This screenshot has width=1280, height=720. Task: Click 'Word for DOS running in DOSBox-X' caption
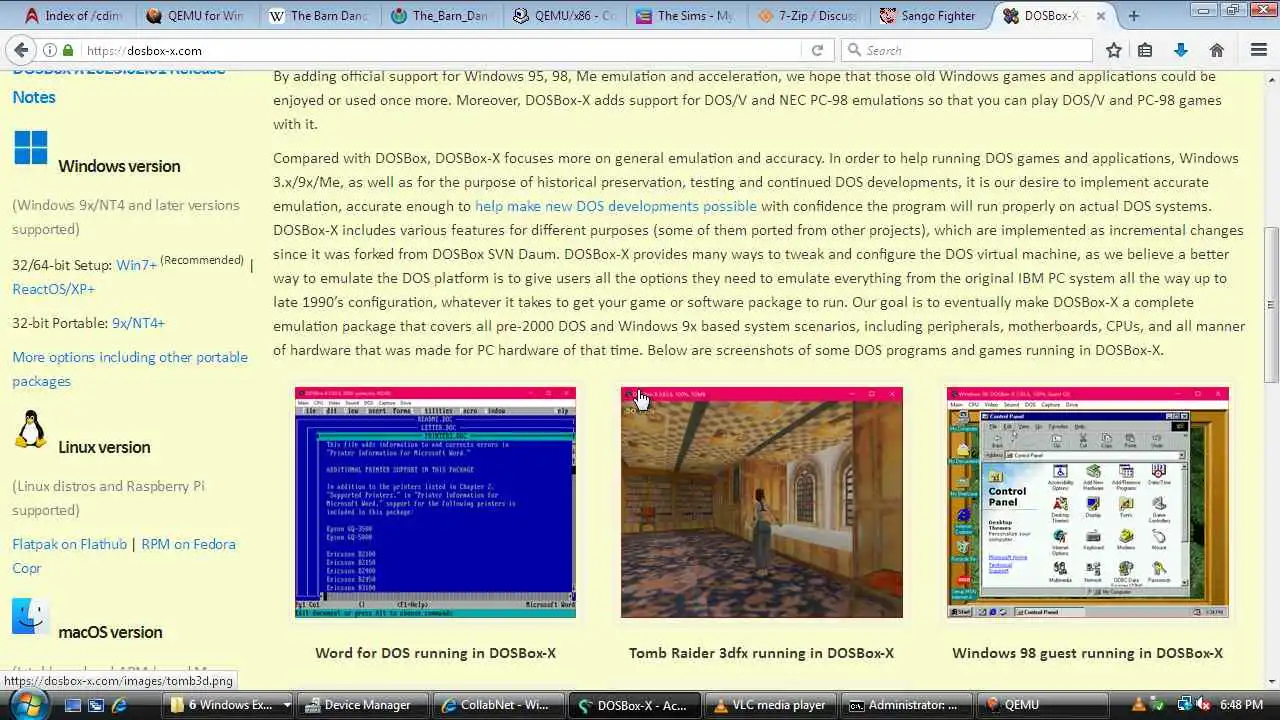(435, 653)
